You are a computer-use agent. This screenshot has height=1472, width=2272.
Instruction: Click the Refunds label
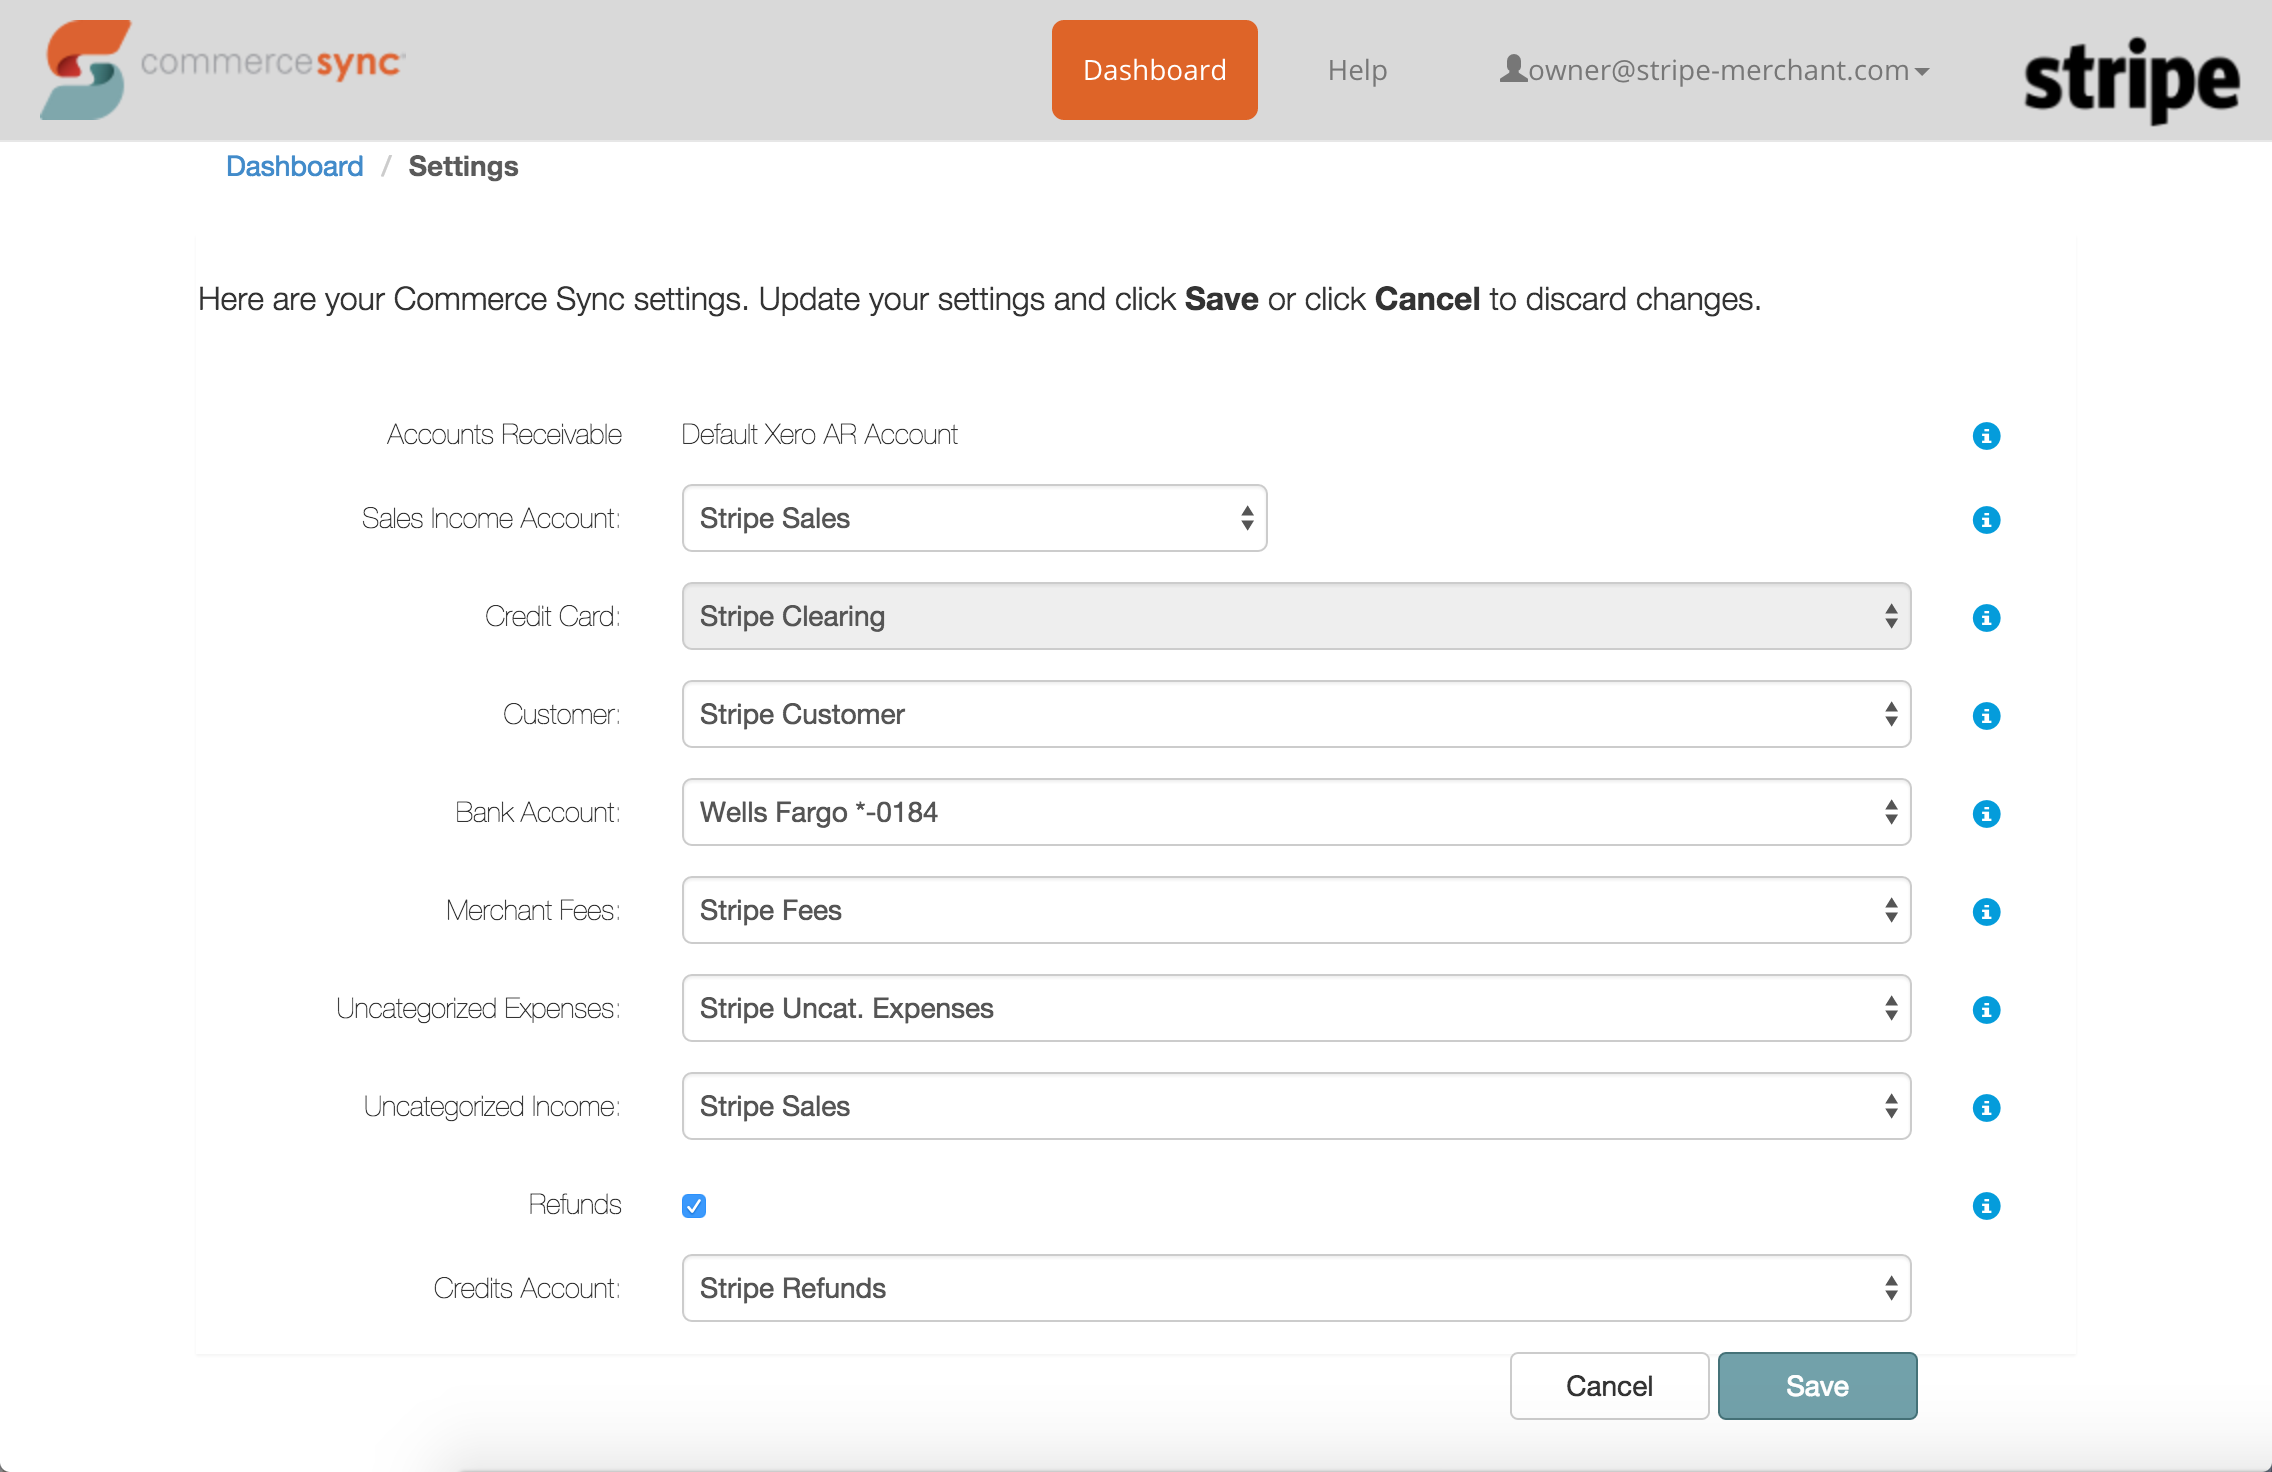tap(575, 1204)
